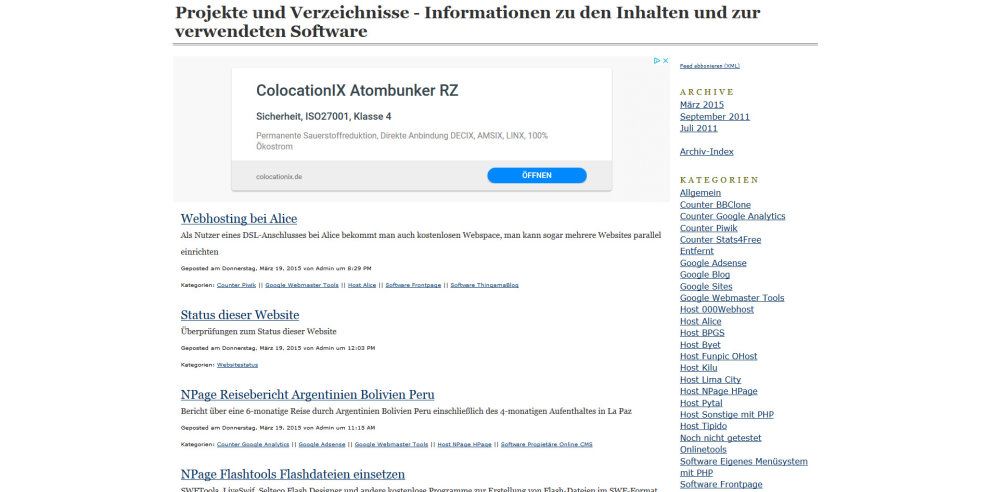Open the Host 000Webhost category
990x492 pixels.
click(x=716, y=309)
